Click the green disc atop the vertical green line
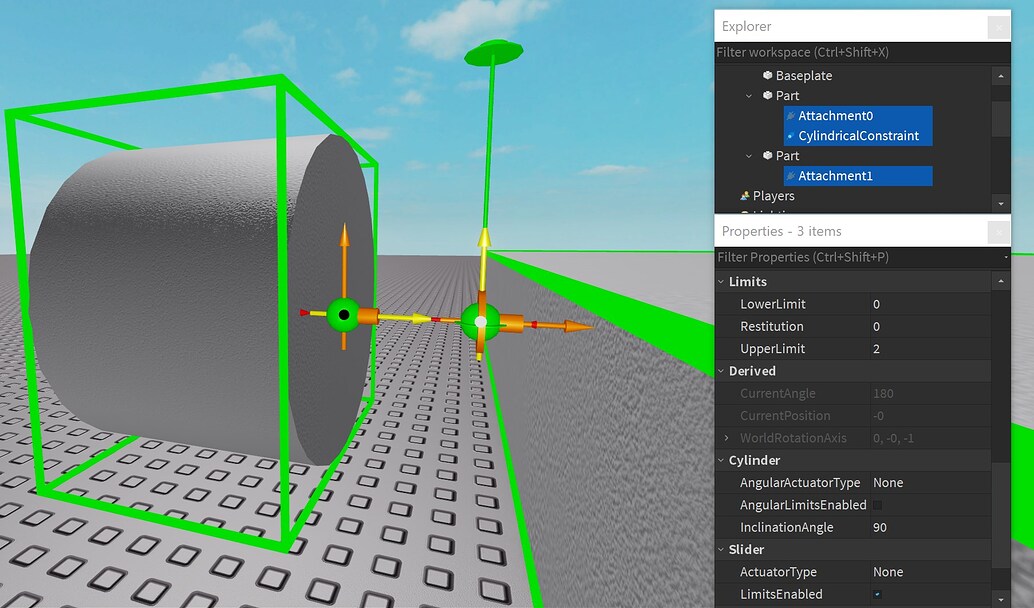Screen dimensions: 1034x608 493,53
